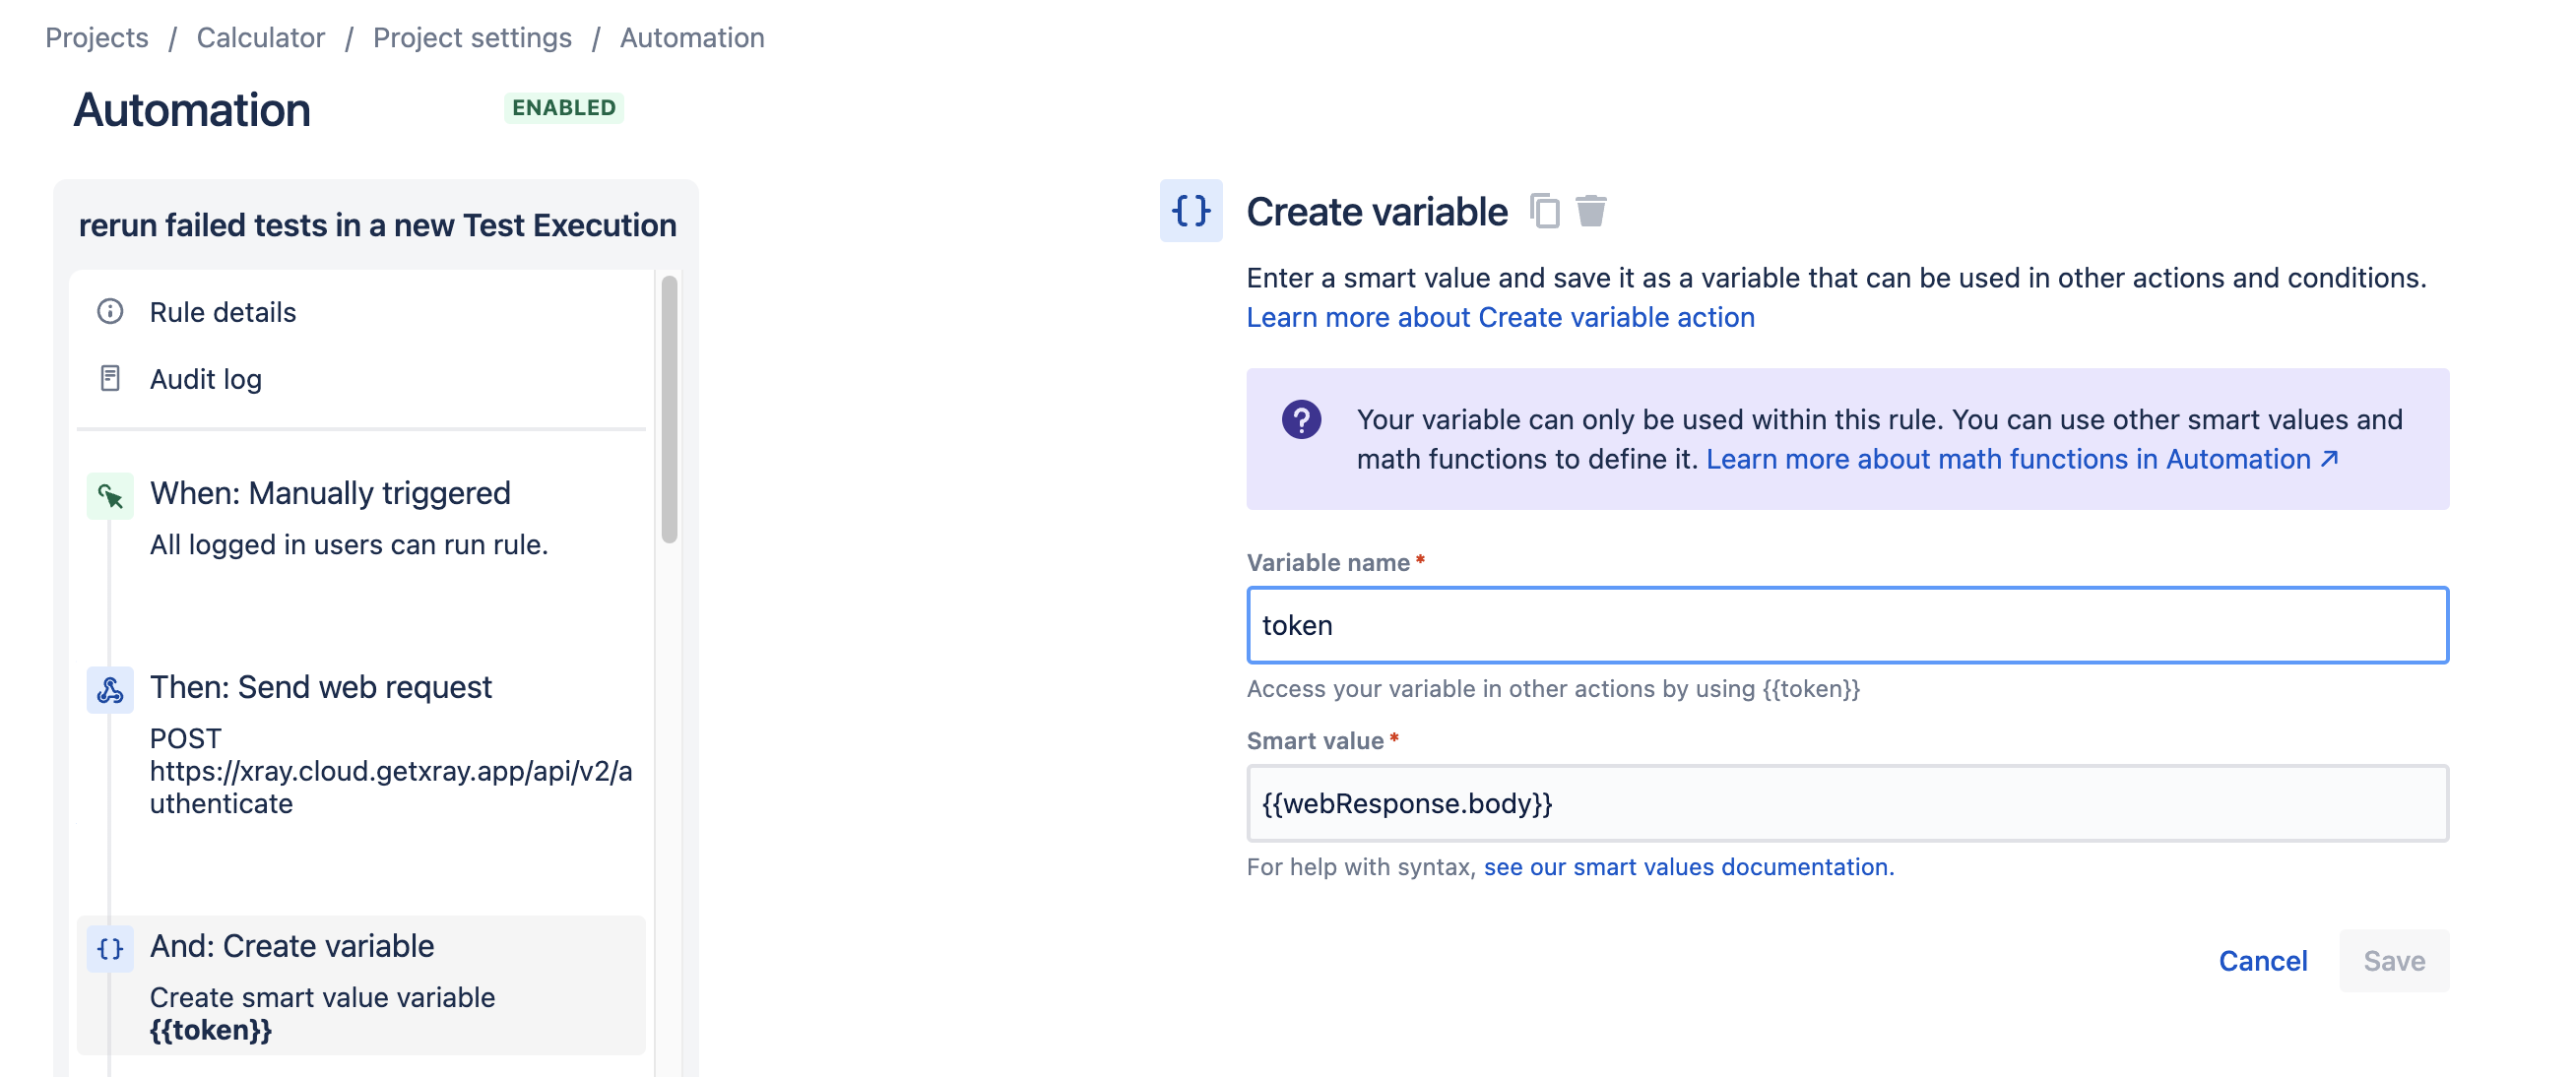Go to Projects breadcrumb
The height and width of the screenshot is (1077, 2576).
point(97,37)
